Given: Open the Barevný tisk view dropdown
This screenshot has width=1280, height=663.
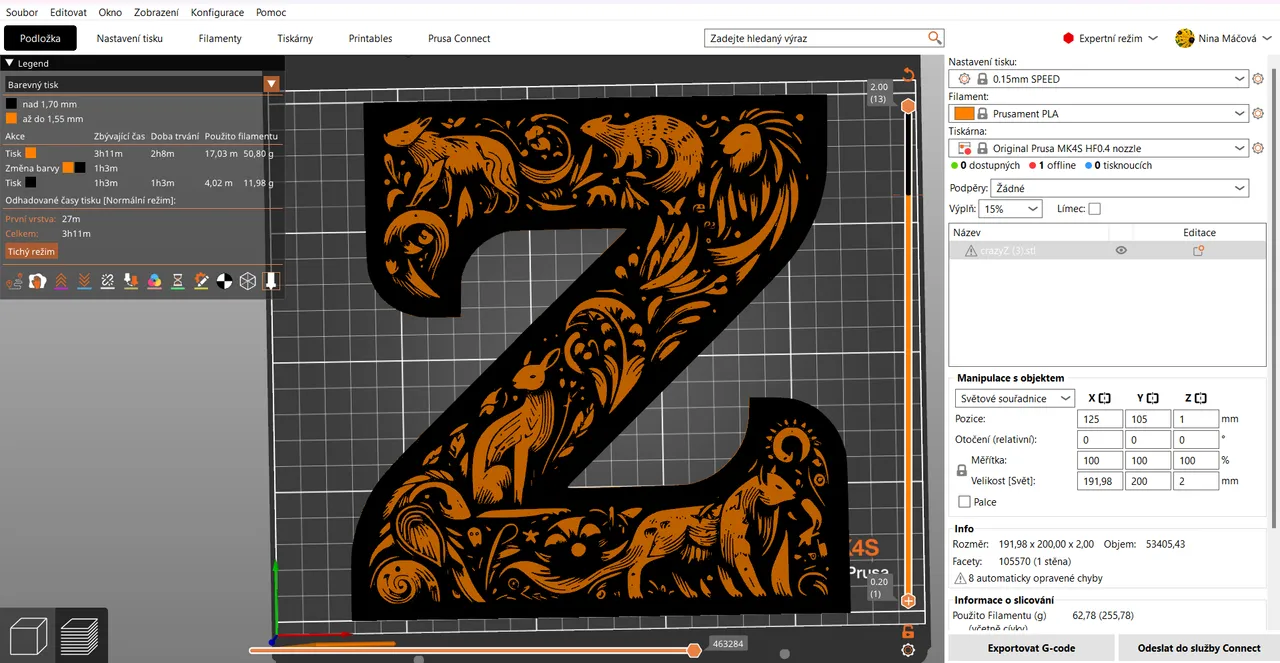Looking at the screenshot, I should tap(271, 85).
